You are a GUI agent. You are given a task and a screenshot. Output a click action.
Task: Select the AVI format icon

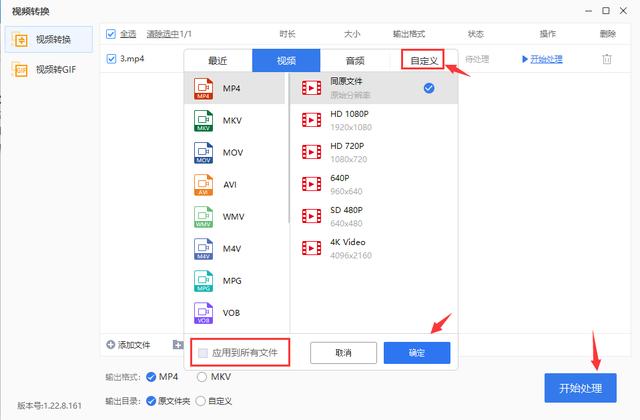pyautogui.click(x=204, y=186)
